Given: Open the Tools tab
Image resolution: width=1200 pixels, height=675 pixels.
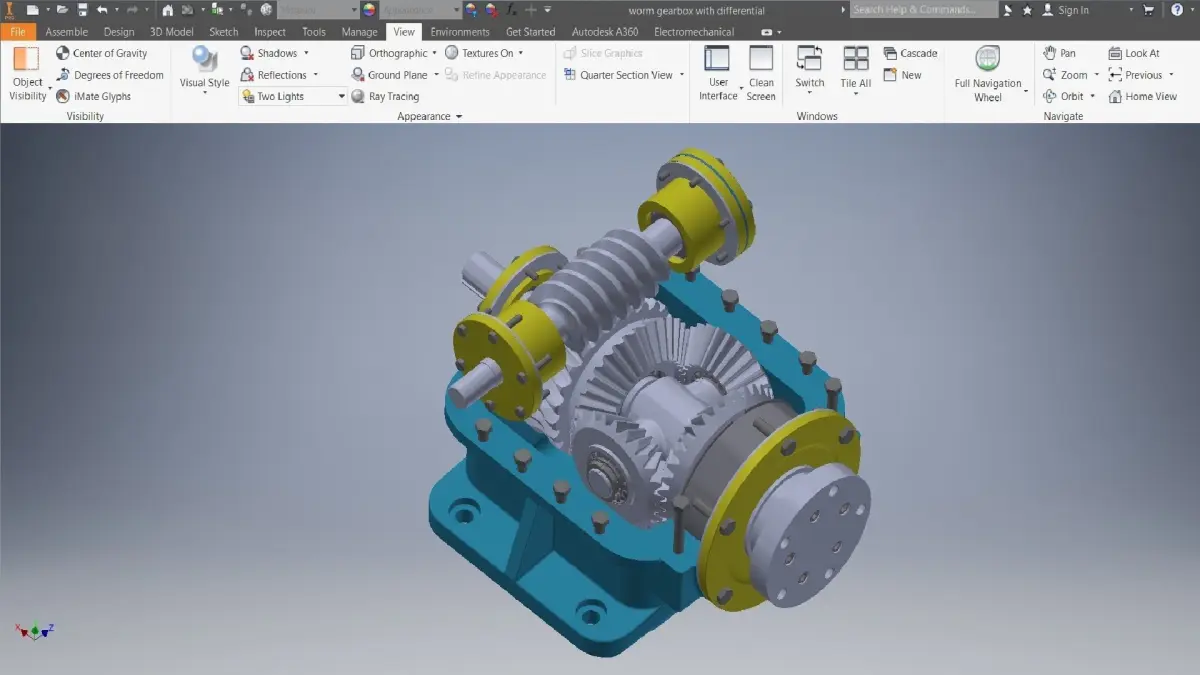Looking at the screenshot, I should click(x=314, y=32).
